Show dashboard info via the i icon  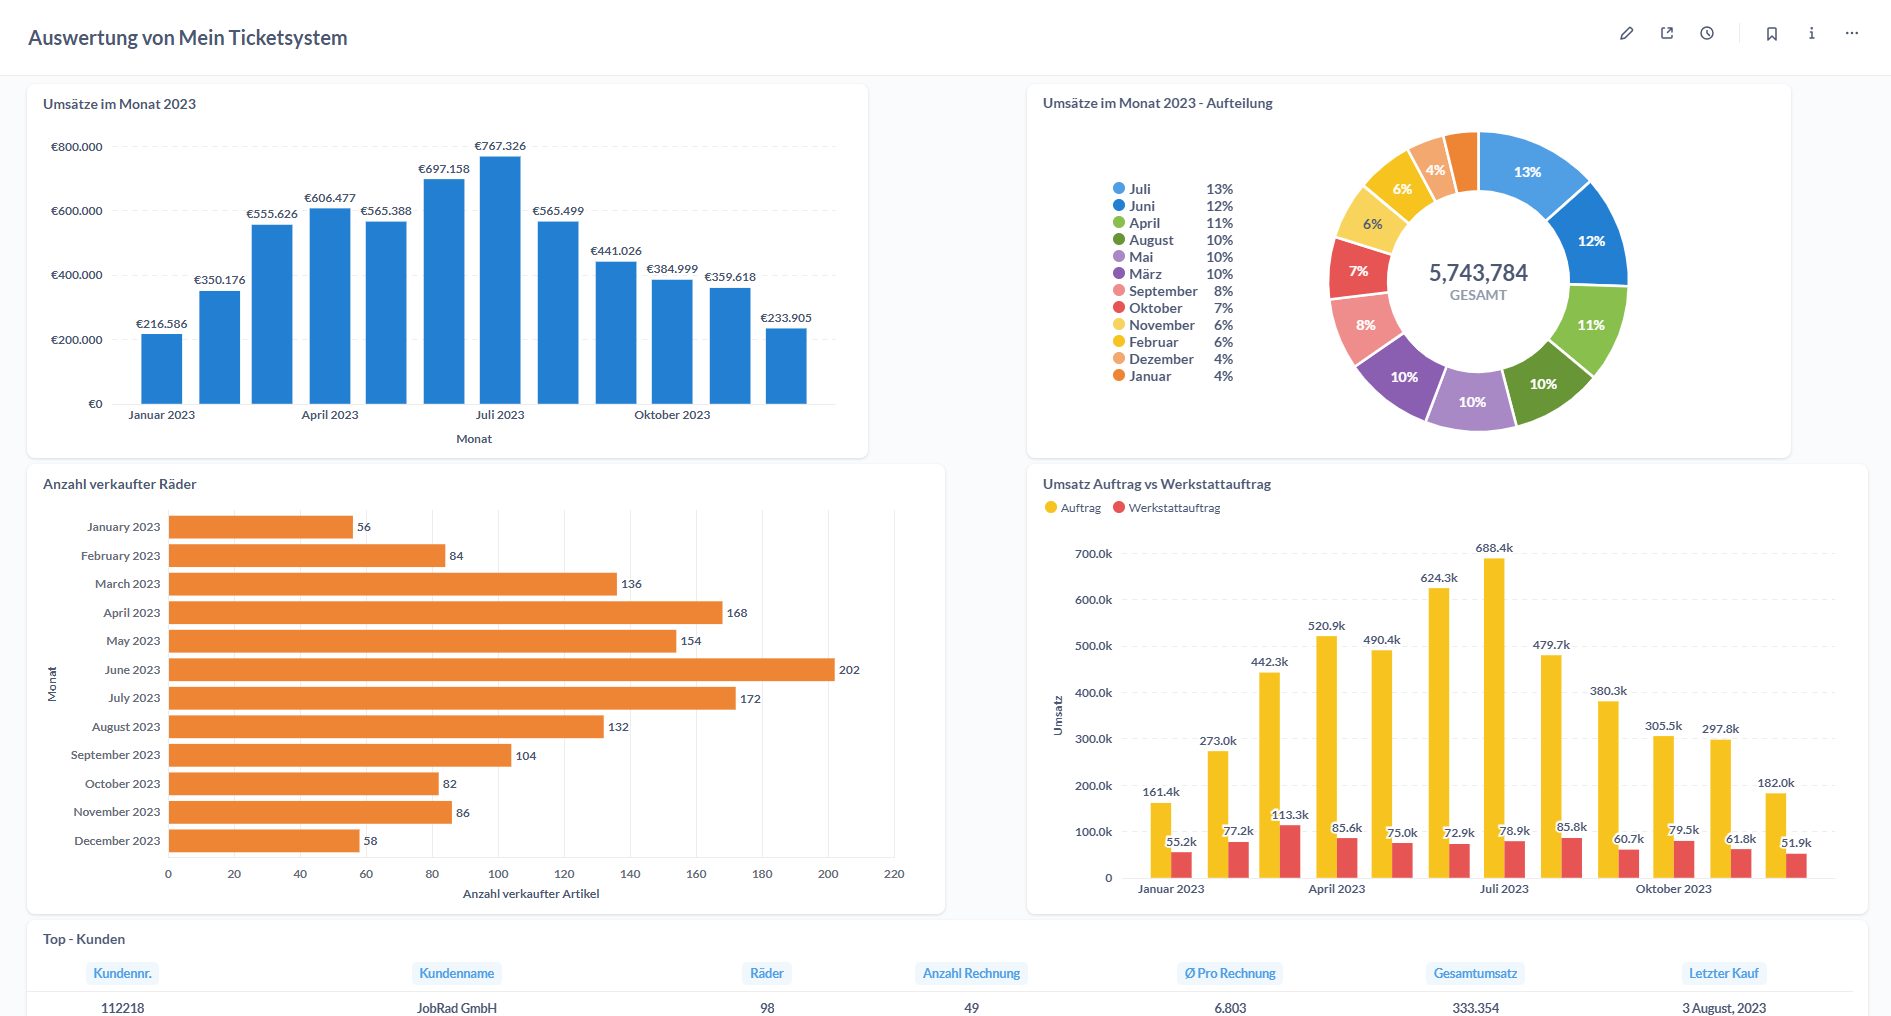point(1811,34)
